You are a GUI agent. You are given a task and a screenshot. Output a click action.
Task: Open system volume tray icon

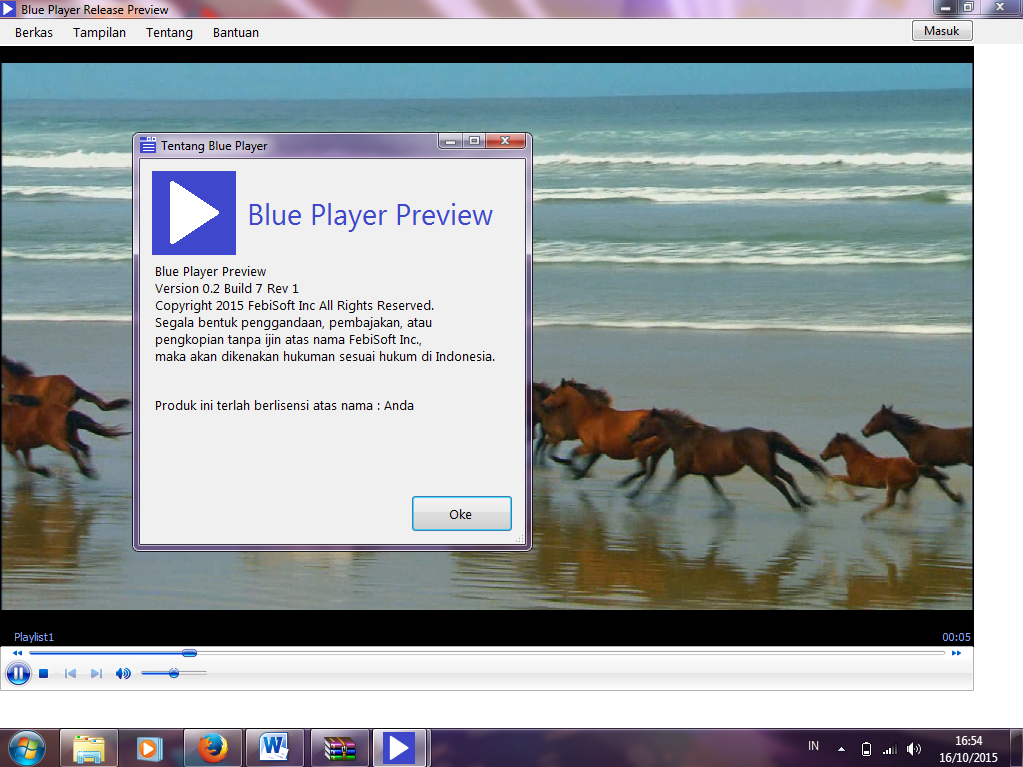click(x=914, y=749)
